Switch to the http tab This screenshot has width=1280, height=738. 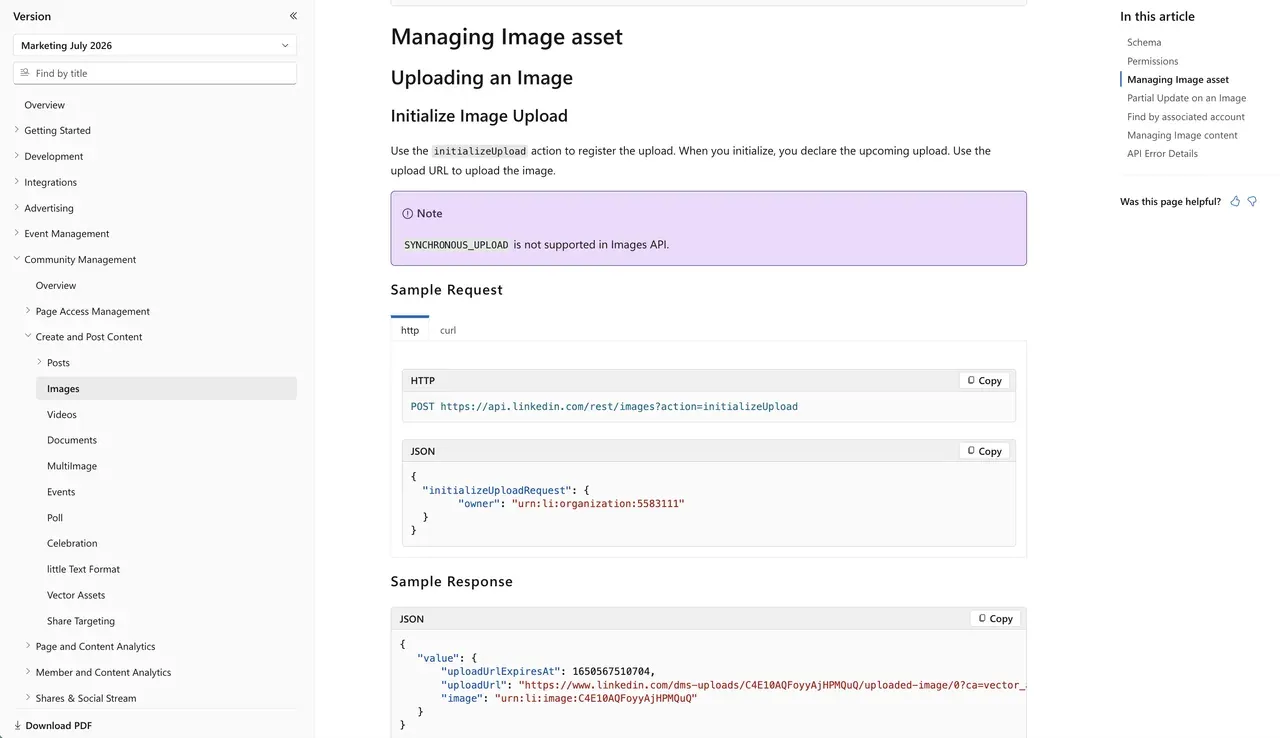[410, 329]
